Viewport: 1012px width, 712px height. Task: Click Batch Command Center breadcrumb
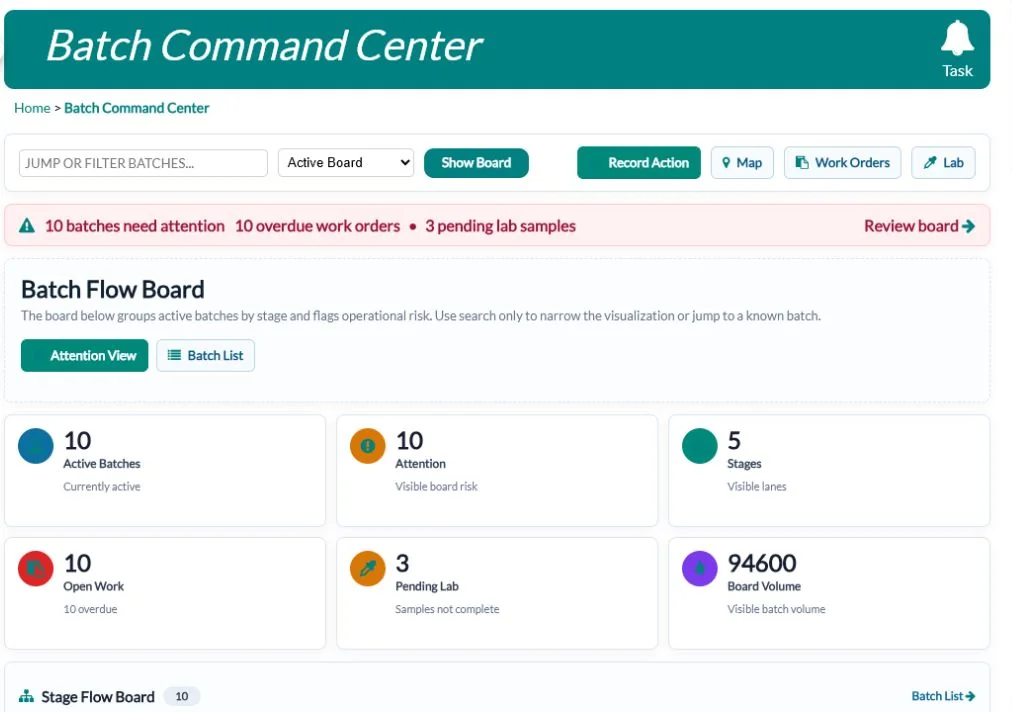[x=136, y=108]
